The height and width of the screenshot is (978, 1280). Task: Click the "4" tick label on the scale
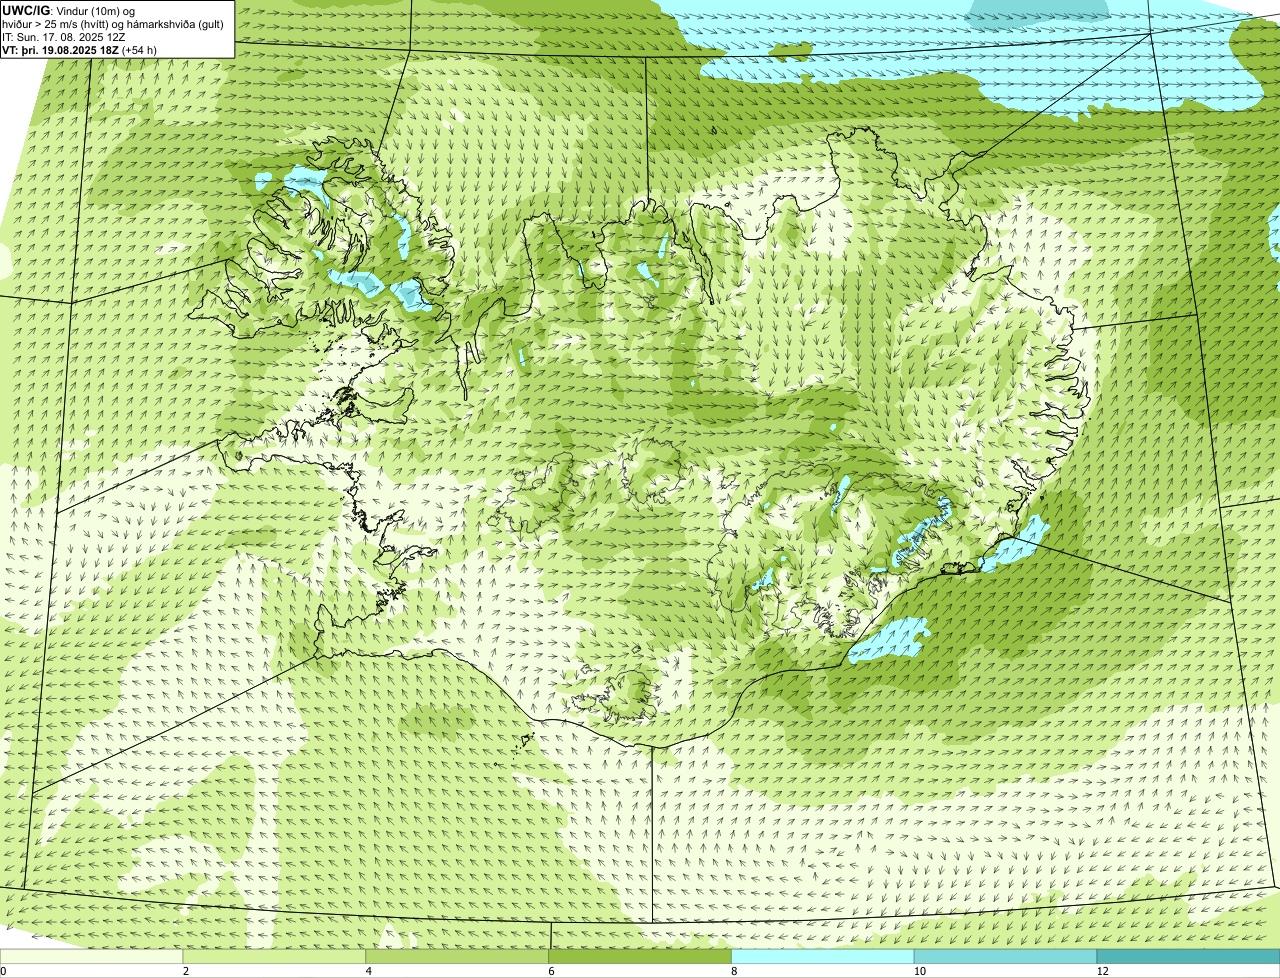368,971
